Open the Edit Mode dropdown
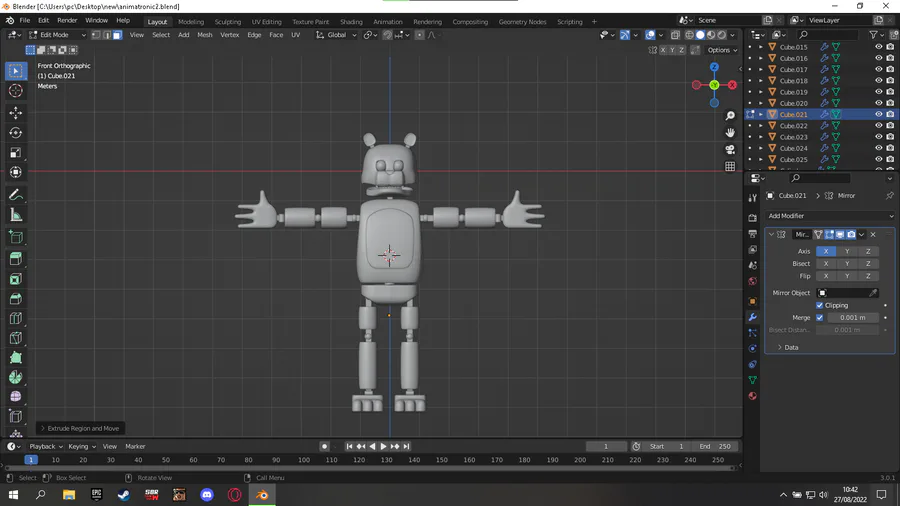Image resolution: width=900 pixels, height=506 pixels. 57,35
